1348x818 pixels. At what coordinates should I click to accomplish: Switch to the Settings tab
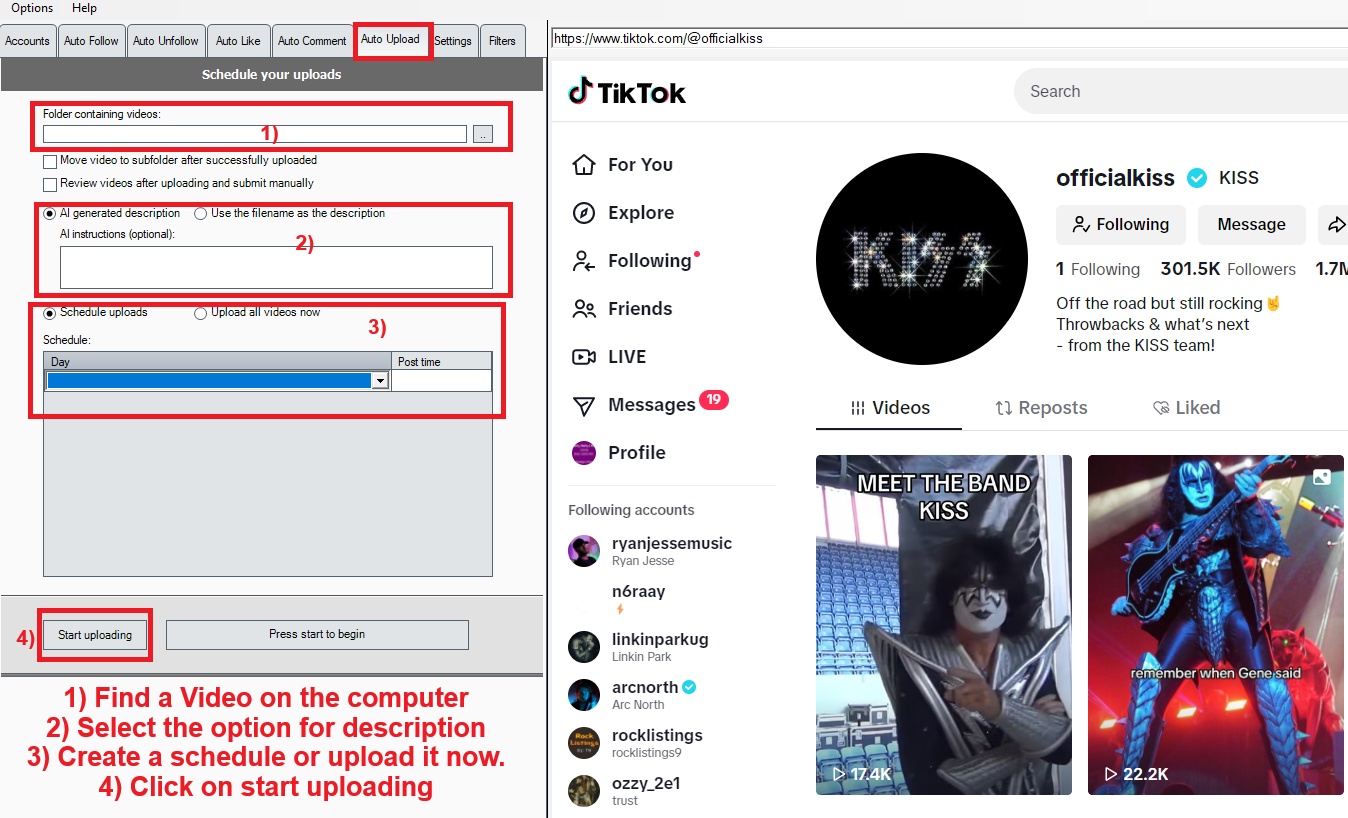point(453,41)
